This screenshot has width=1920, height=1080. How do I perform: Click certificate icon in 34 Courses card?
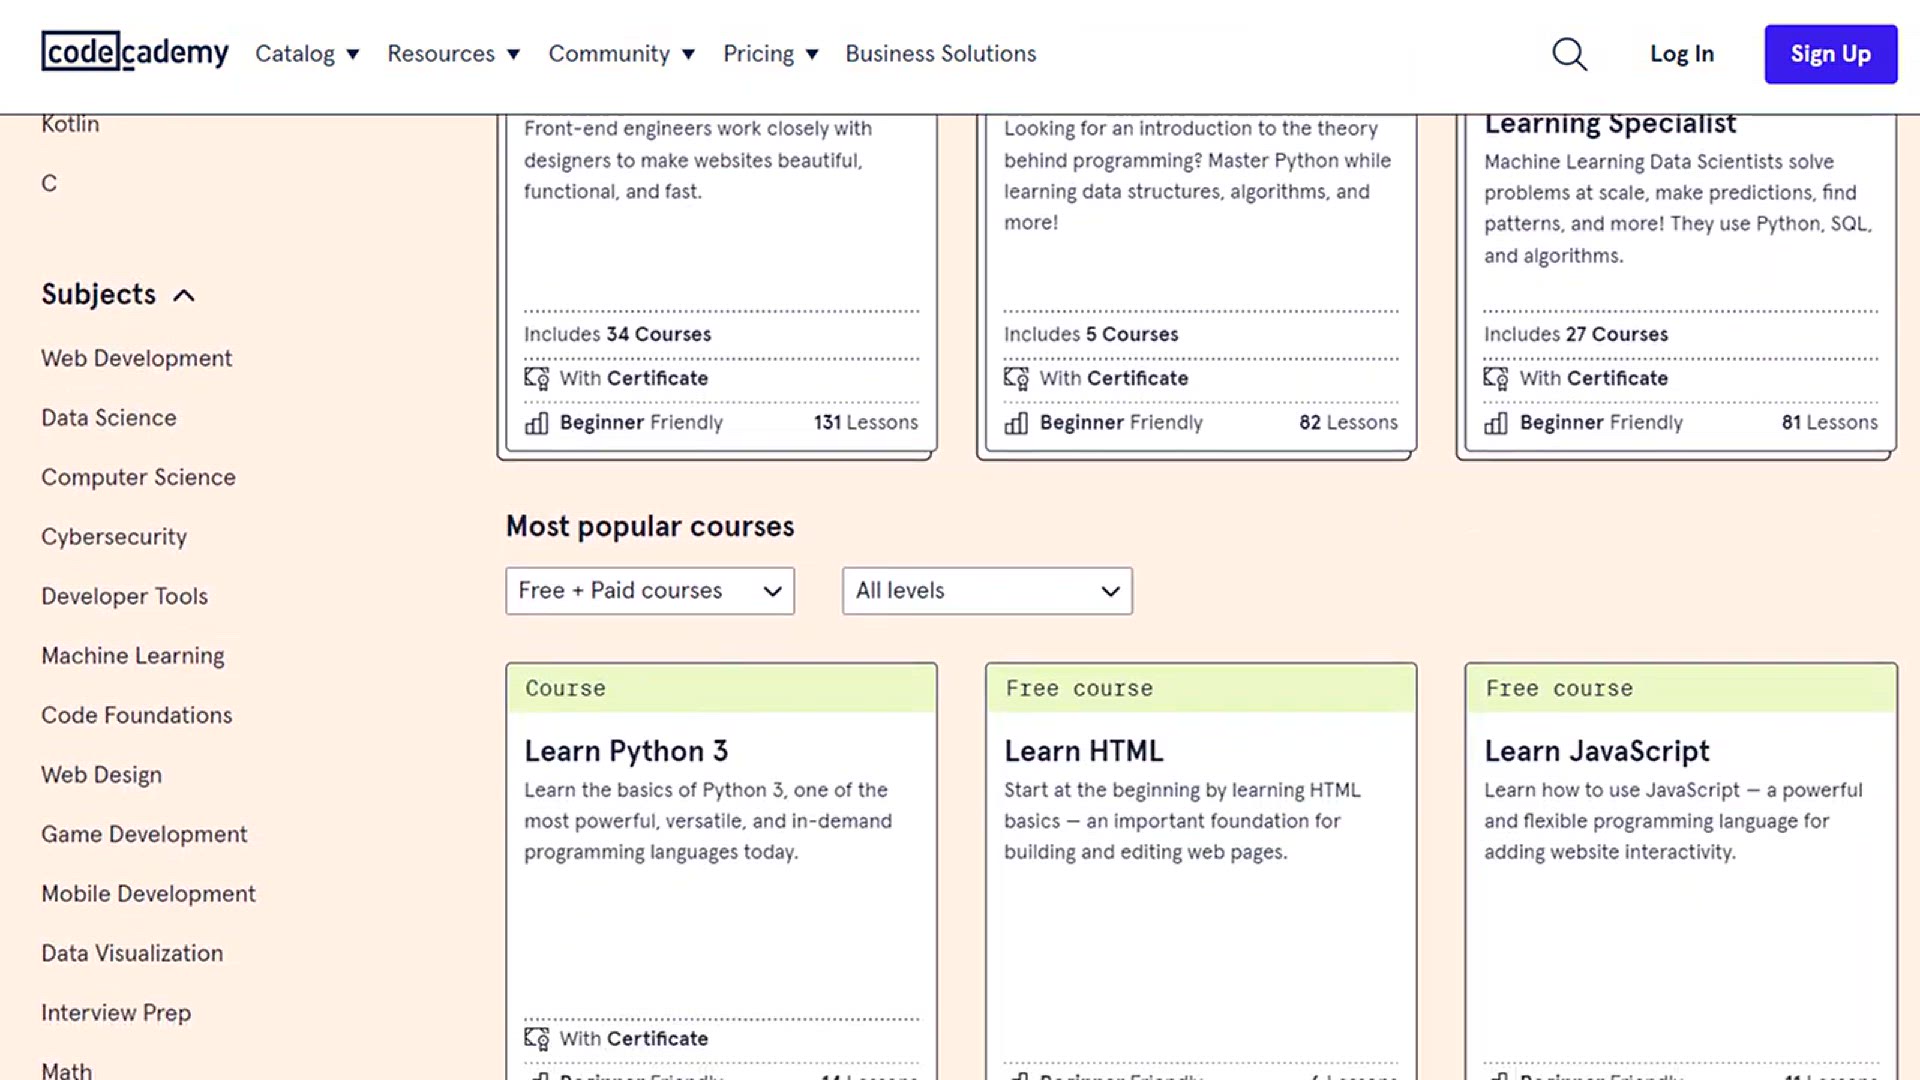[537, 379]
